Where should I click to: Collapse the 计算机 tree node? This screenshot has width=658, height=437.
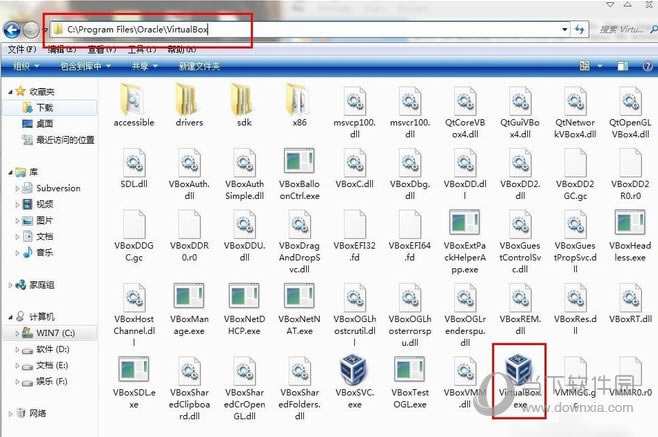coord(8,316)
